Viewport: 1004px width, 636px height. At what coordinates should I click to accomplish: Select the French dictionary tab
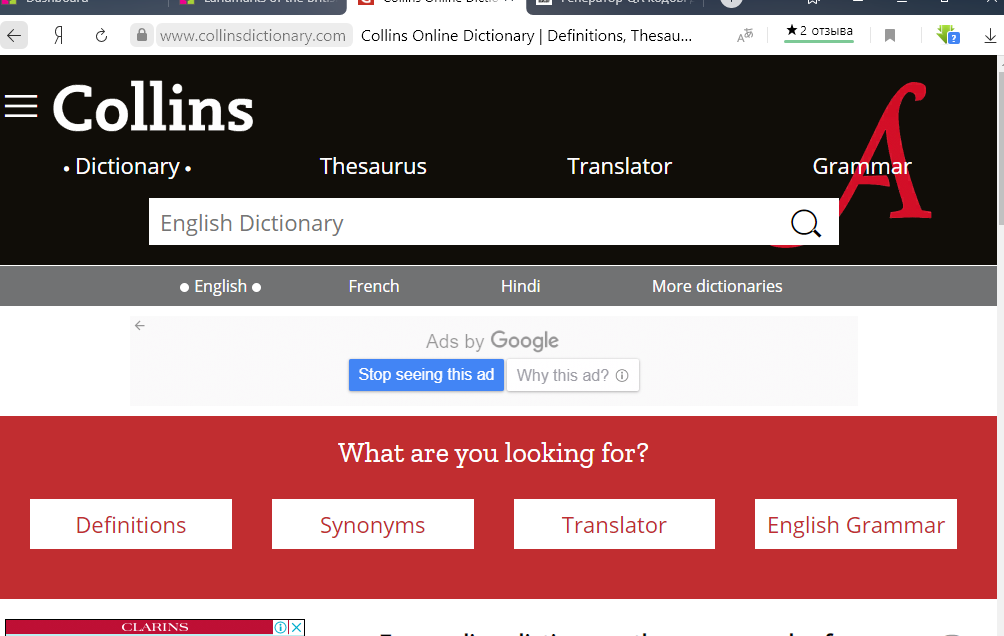pyautogui.click(x=374, y=286)
